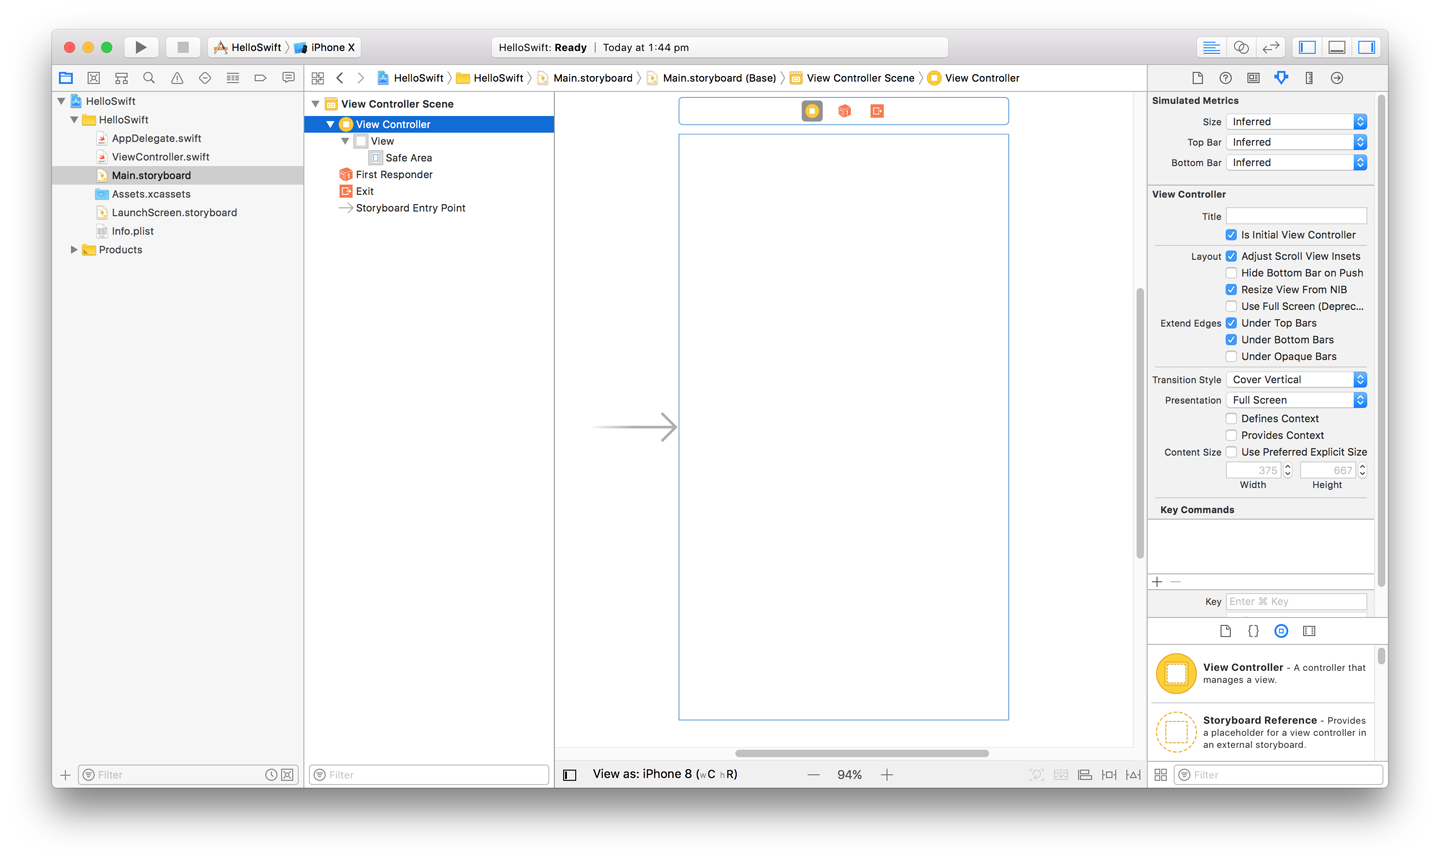Switch to Version editor icon

(x=1271, y=47)
